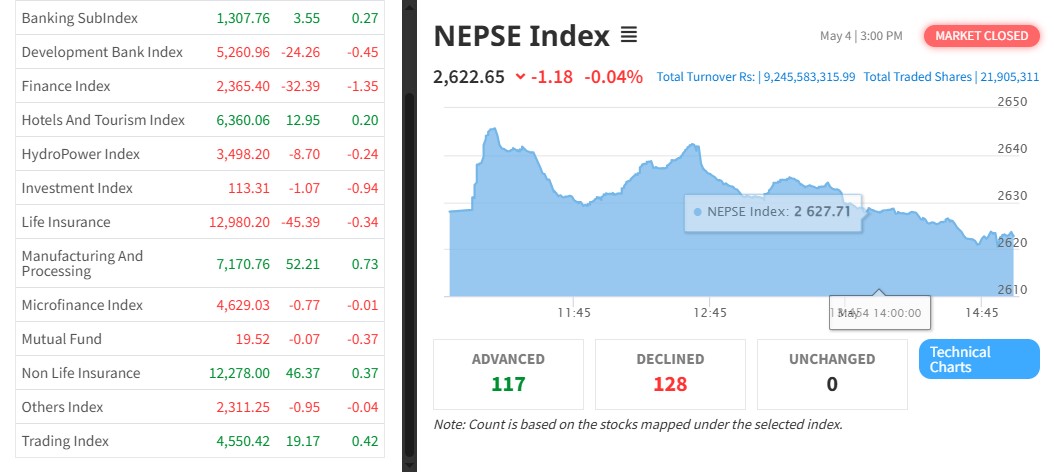Viewport: 1054px width, 472px height.
Task: Click the MARKET CLOSED badge
Action: click(x=980, y=36)
